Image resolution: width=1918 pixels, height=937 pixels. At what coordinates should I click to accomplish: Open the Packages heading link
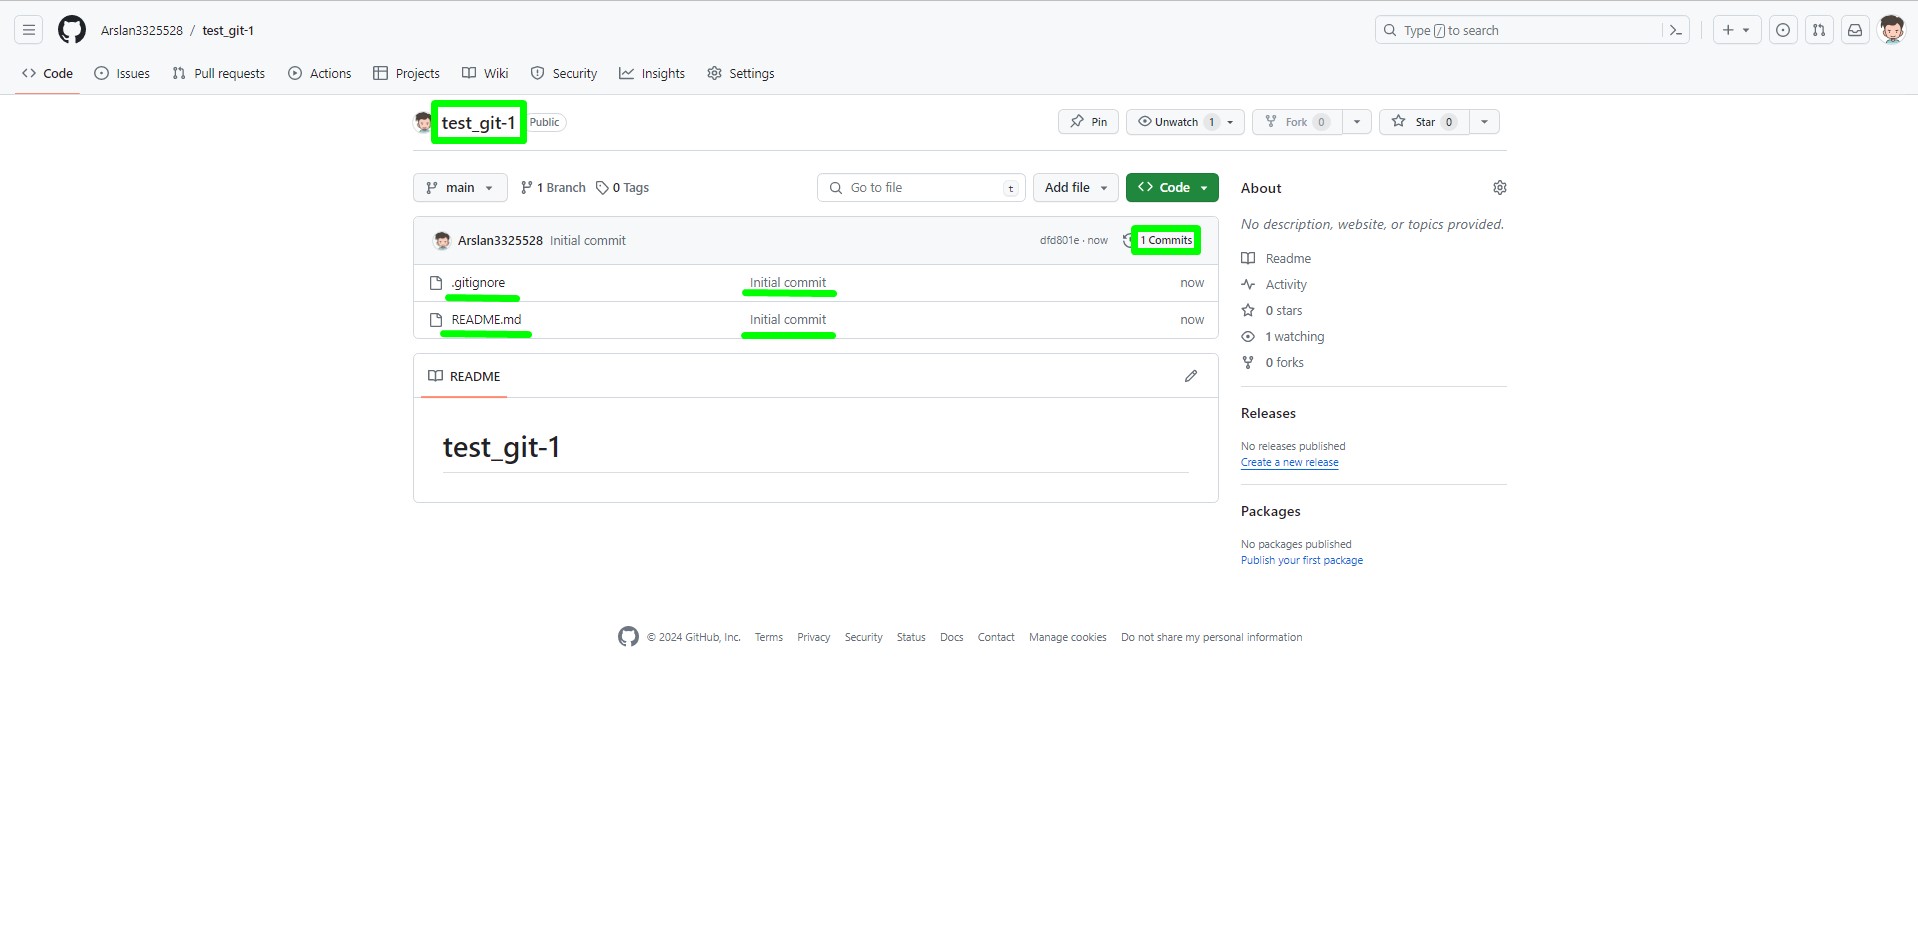coord(1270,511)
